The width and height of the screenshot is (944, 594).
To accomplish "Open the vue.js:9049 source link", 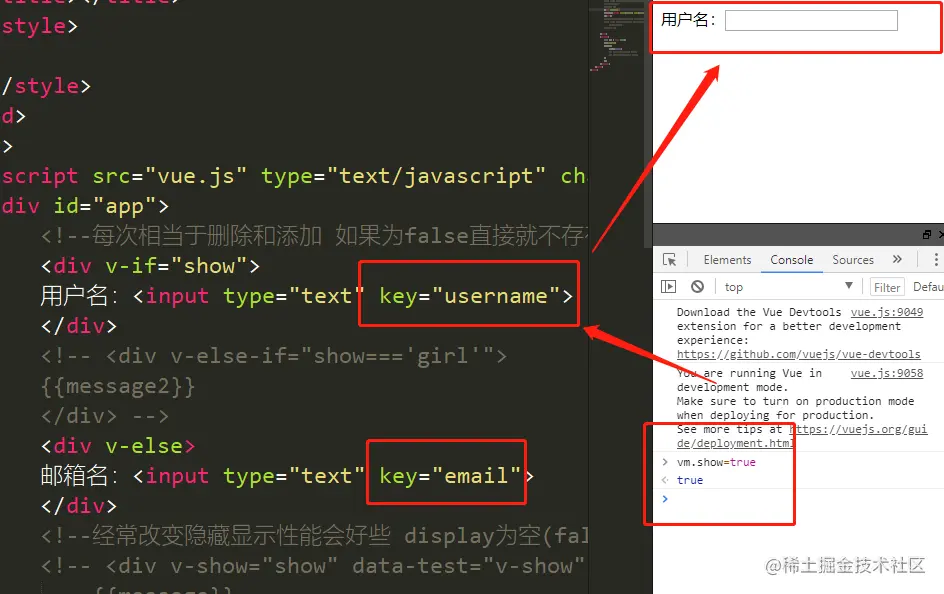I will click(886, 312).
